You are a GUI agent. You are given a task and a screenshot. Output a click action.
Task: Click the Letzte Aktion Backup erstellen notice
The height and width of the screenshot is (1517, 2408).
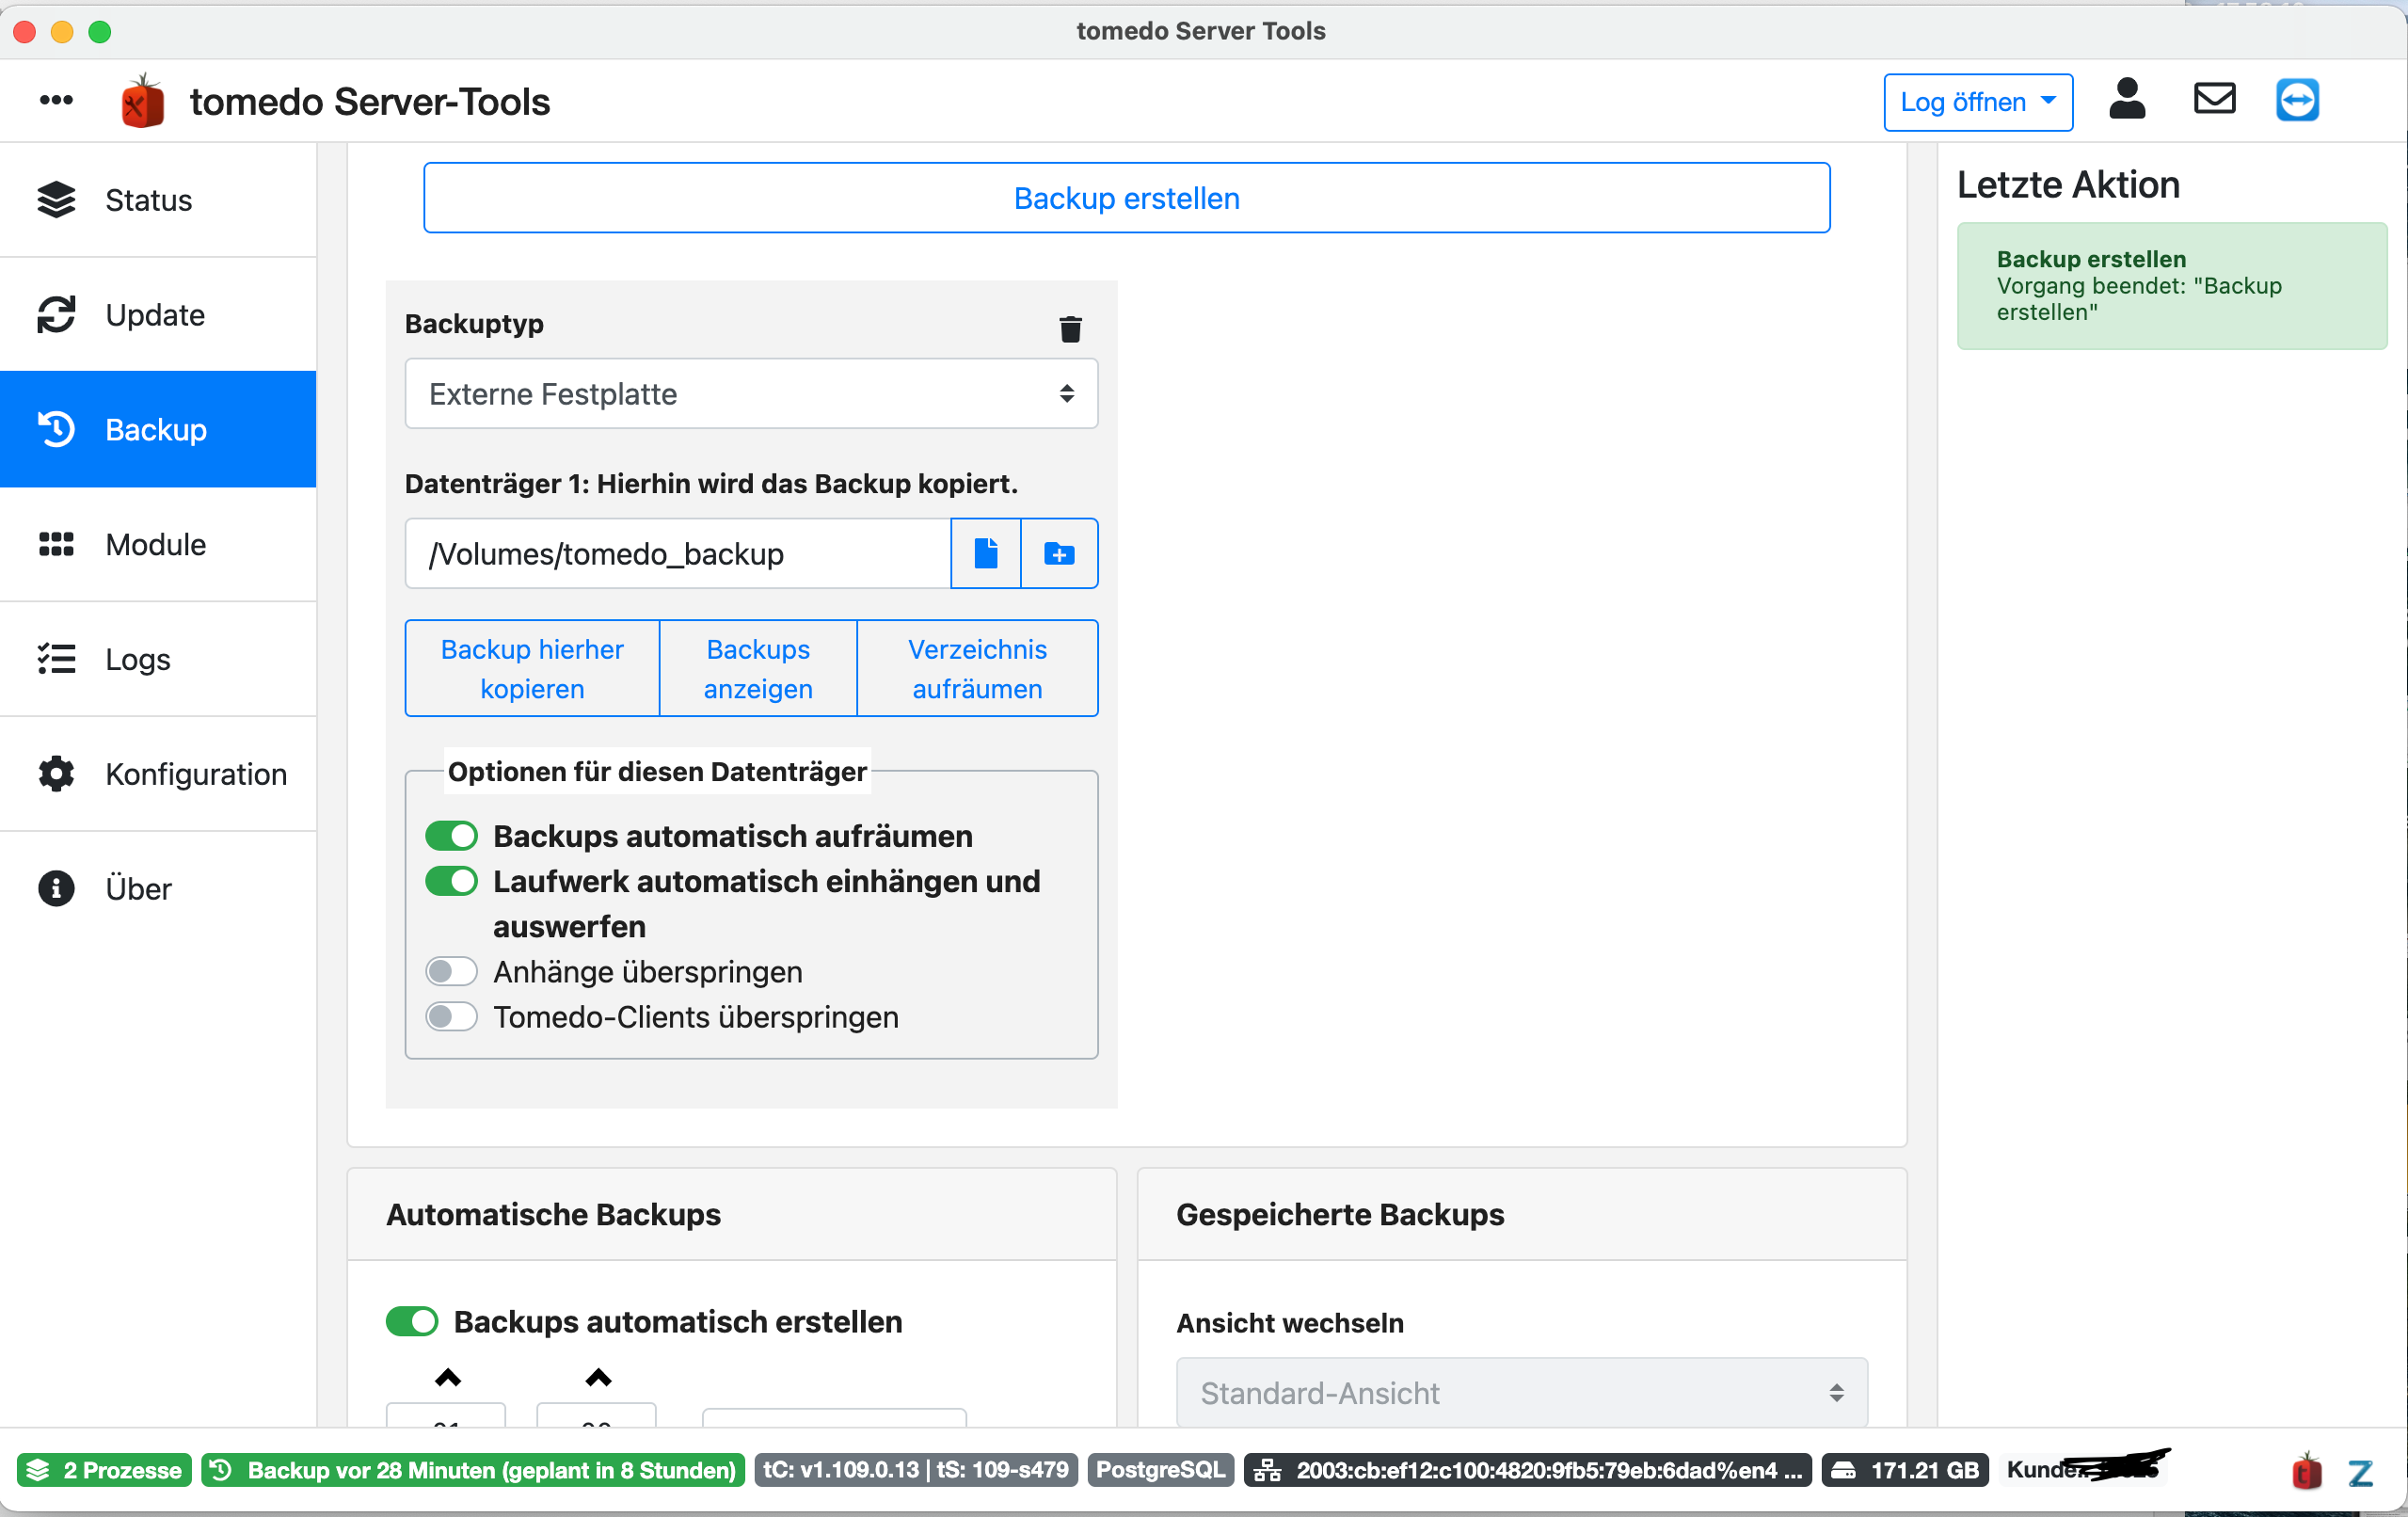(2172, 286)
